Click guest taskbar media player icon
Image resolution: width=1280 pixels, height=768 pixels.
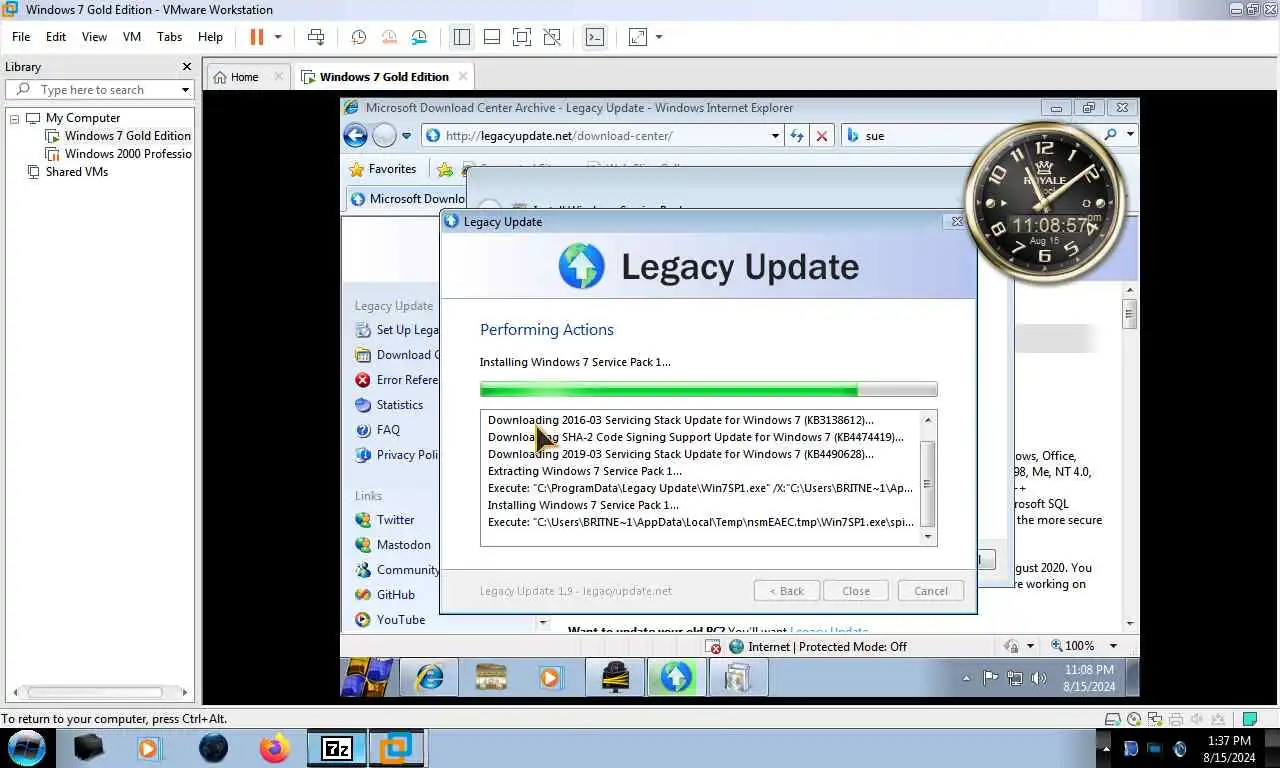549,678
